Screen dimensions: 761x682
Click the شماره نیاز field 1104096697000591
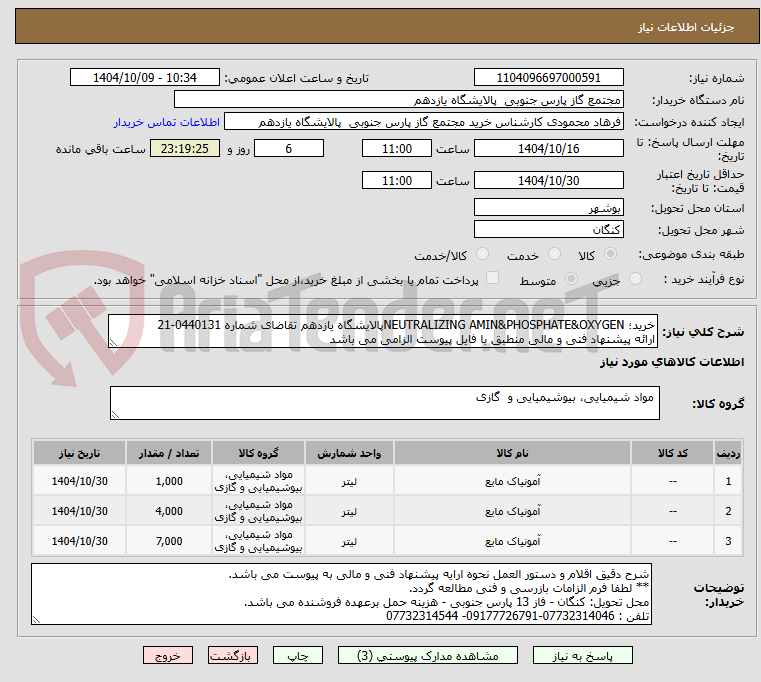548,78
